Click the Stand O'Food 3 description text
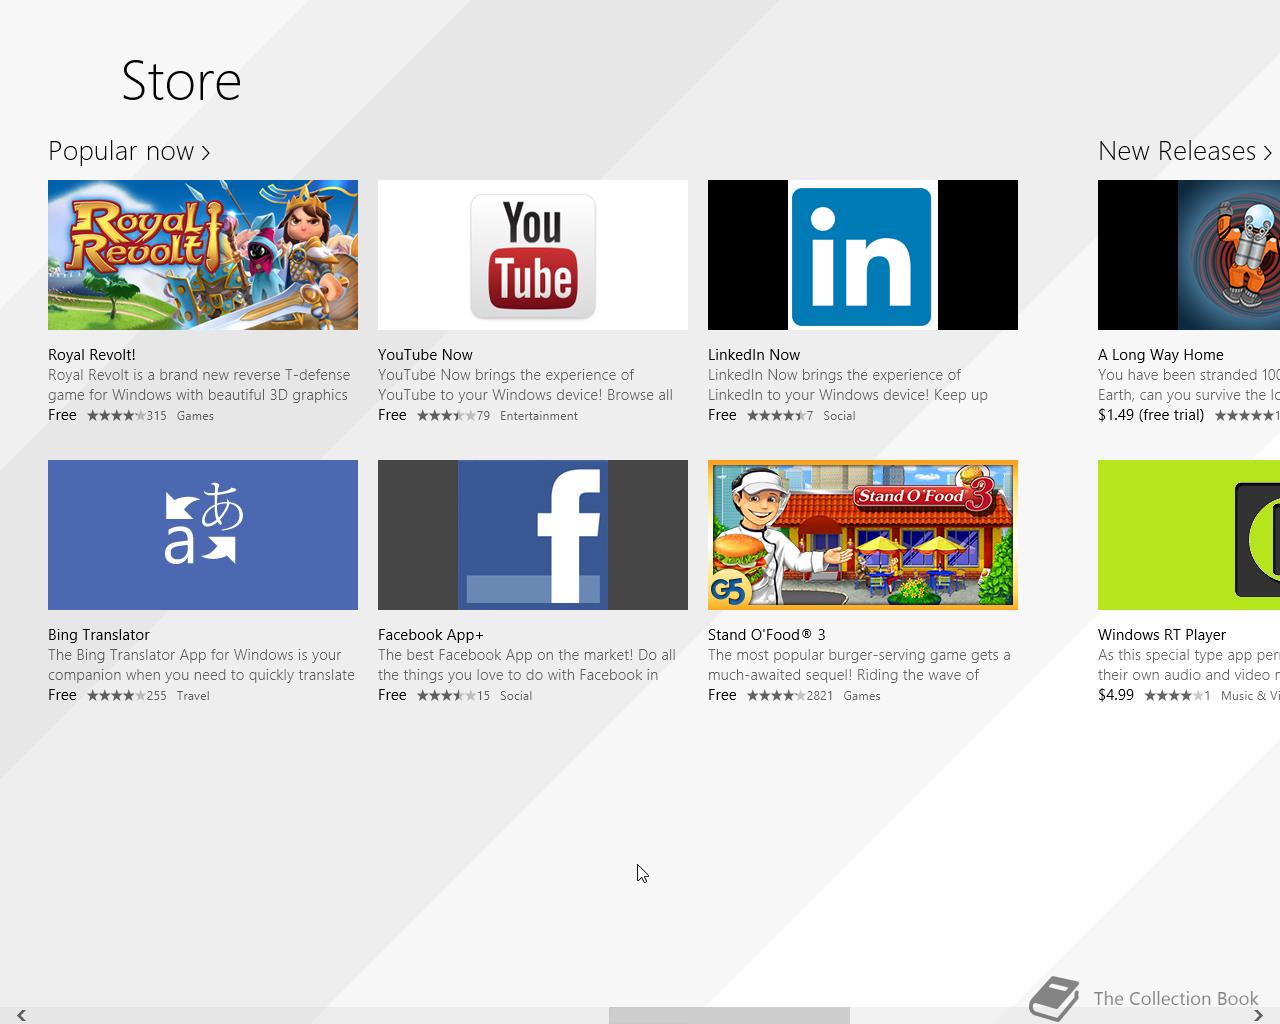The image size is (1280, 1024). [x=859, y=665]
